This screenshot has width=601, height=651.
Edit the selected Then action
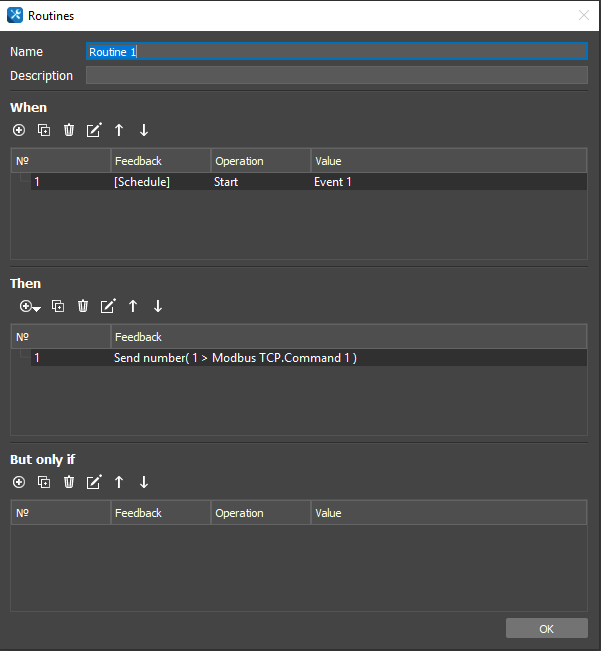[x=108, y=306]
